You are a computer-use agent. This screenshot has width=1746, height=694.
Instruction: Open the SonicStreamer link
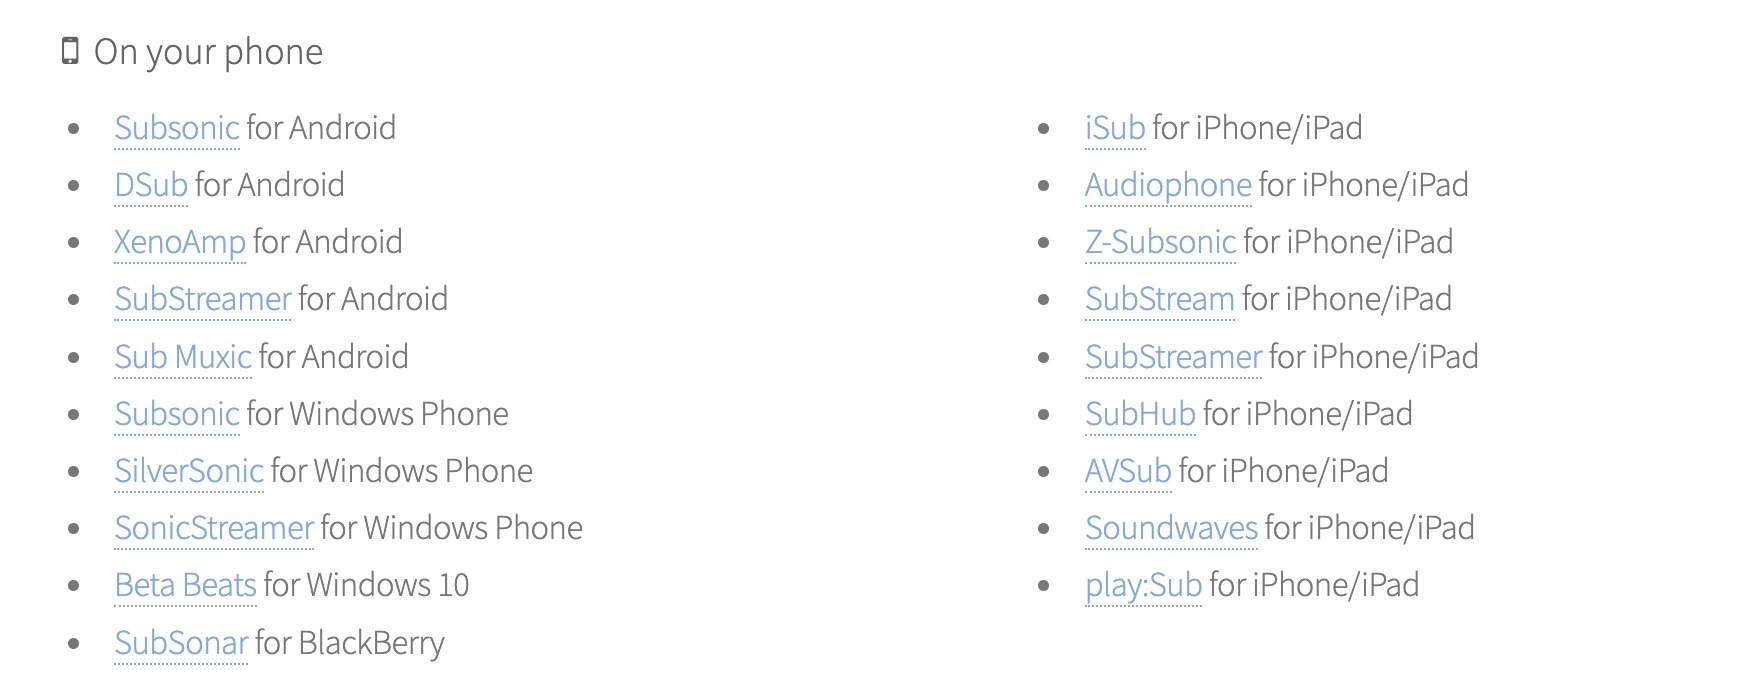point(214,528)
